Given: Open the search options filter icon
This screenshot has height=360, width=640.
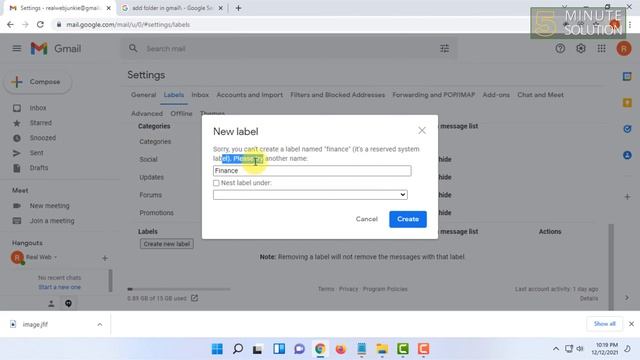Looking at the screenshot, I should point(444,49).
